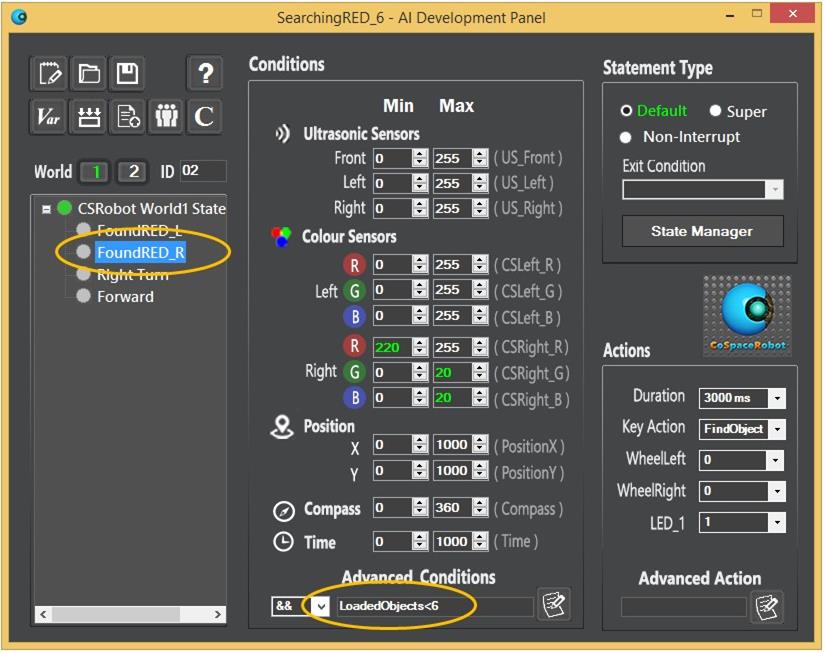Click the C code icon
This screenshot has width=825, height=653.
pyautogui.click(x=204, y=117)
